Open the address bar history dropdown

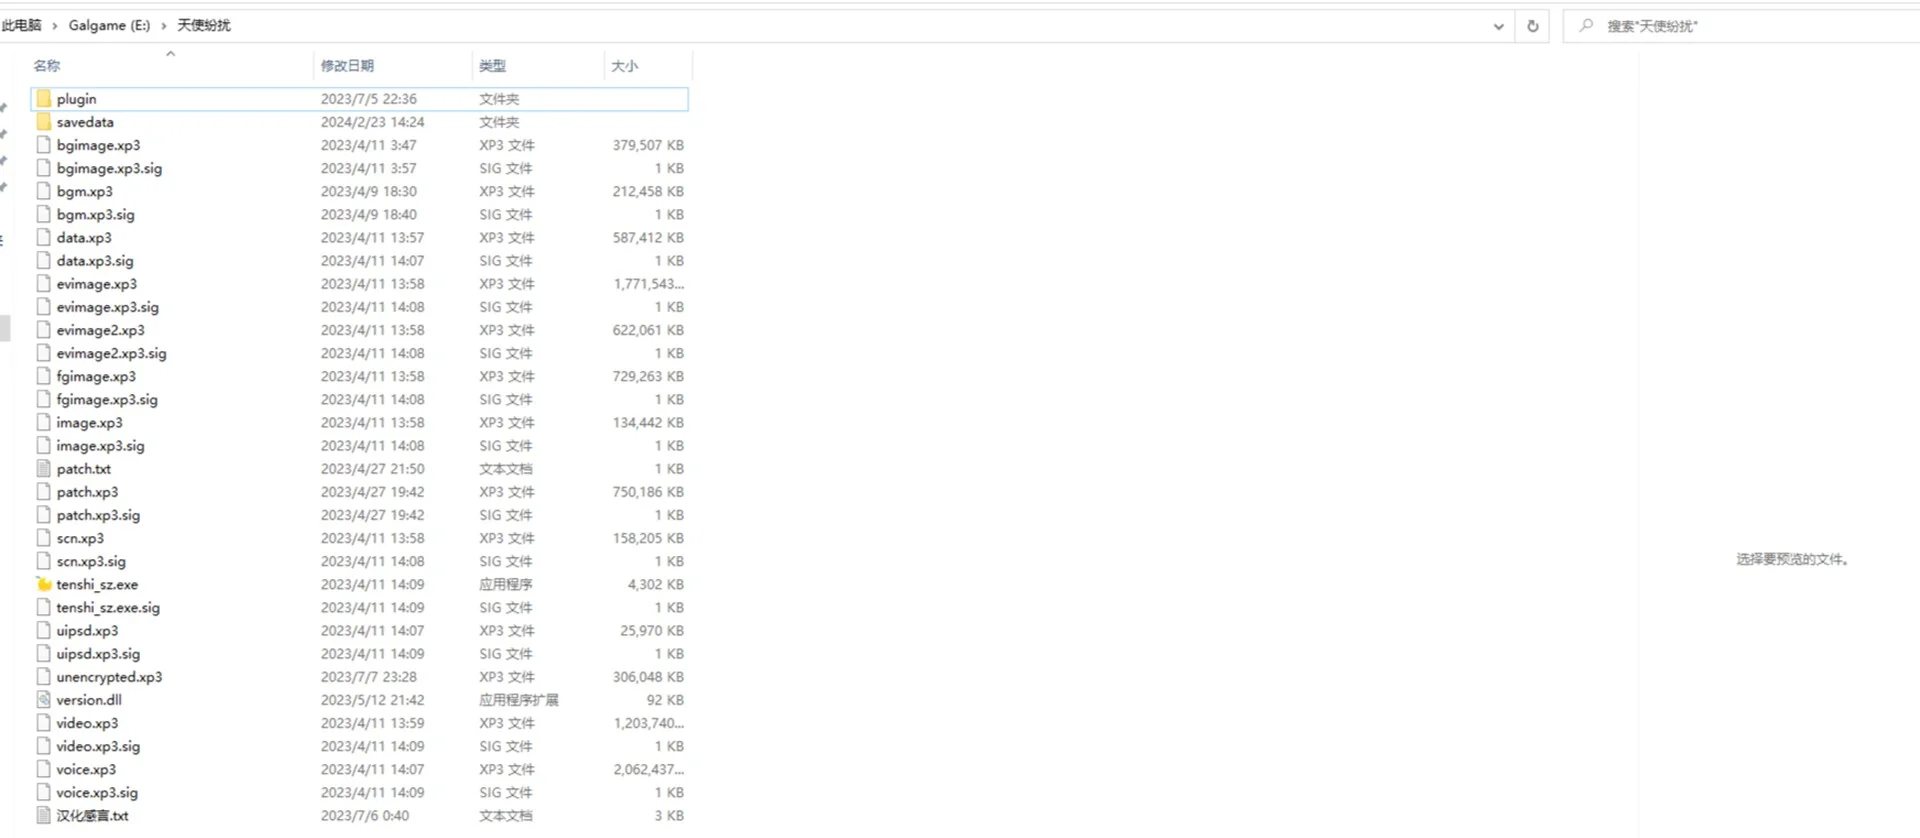tap(1498, 26)
